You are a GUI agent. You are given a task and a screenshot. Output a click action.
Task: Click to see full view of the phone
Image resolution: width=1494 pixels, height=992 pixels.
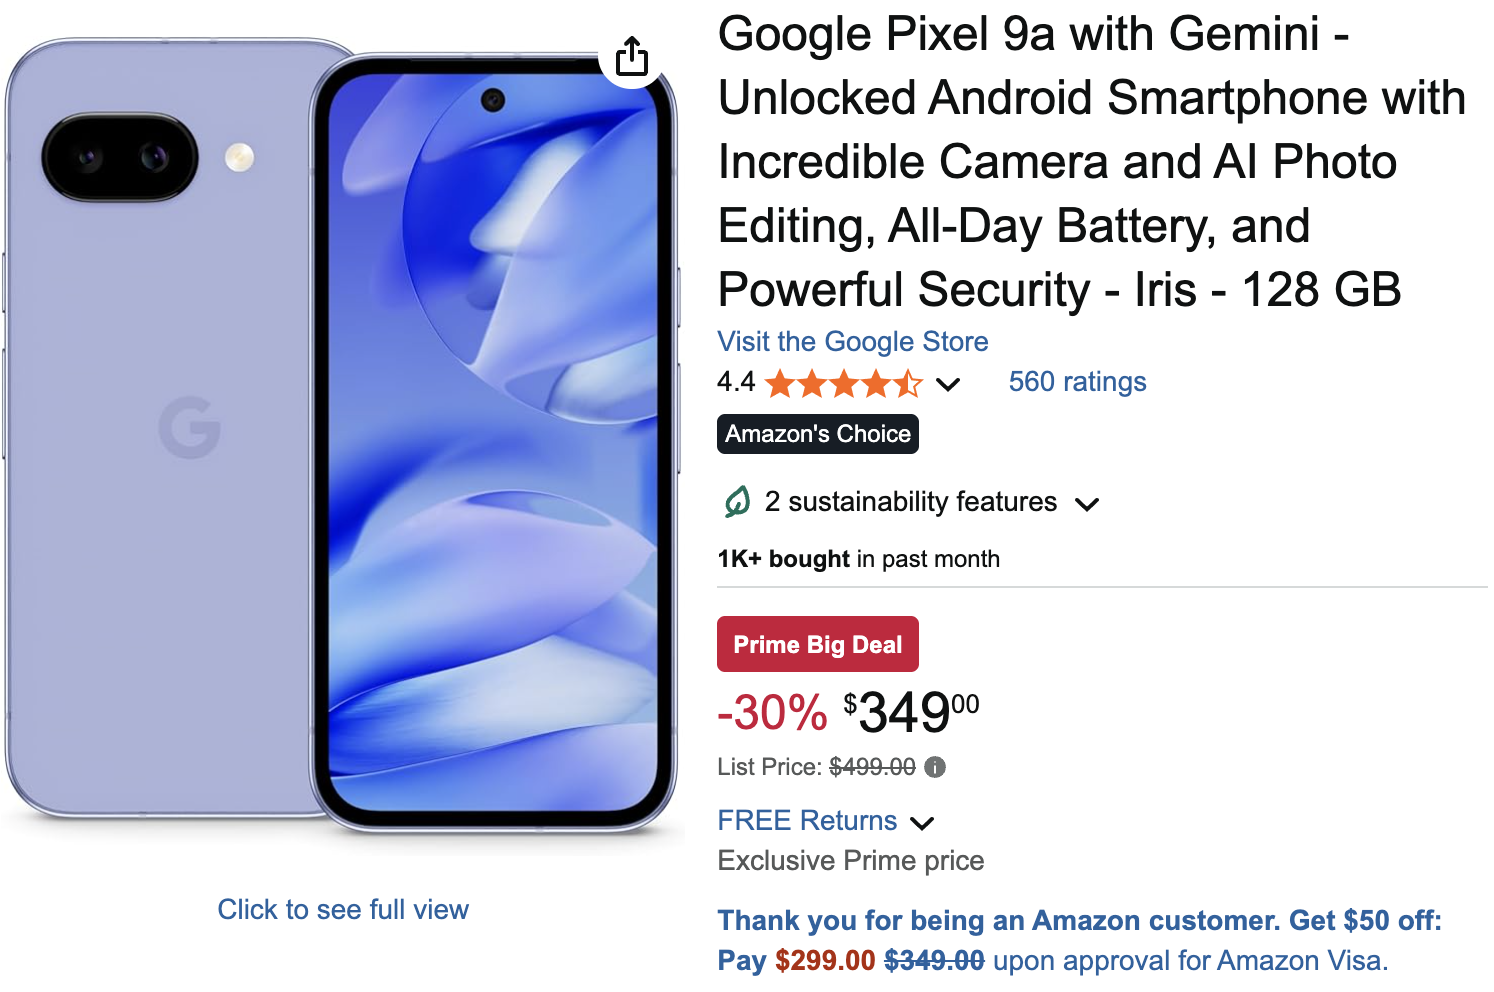343,909
